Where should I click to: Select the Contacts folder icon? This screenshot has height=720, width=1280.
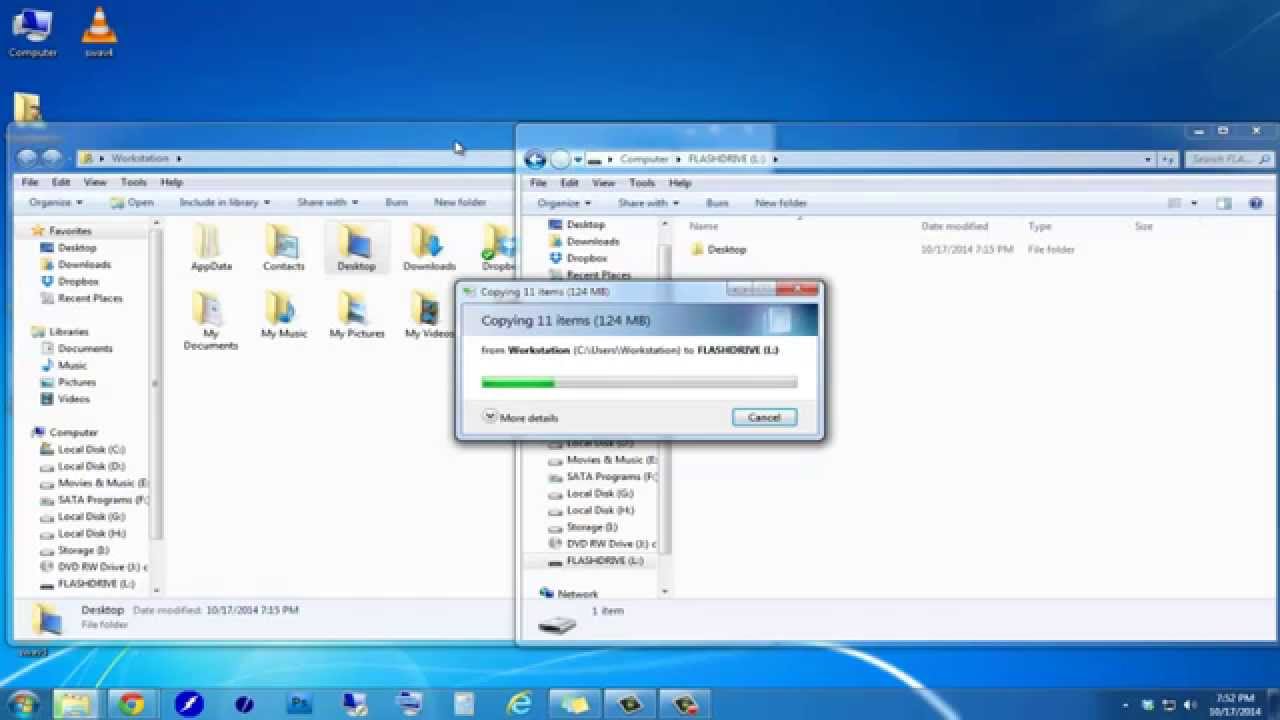point(283,247)
